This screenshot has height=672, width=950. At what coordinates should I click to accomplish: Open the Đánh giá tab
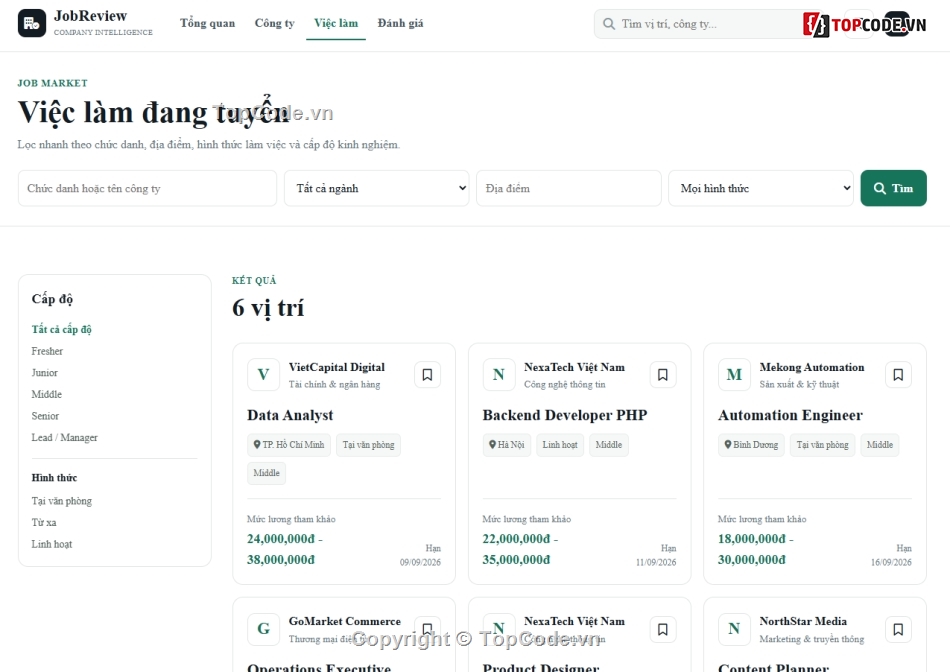[400, 23]
